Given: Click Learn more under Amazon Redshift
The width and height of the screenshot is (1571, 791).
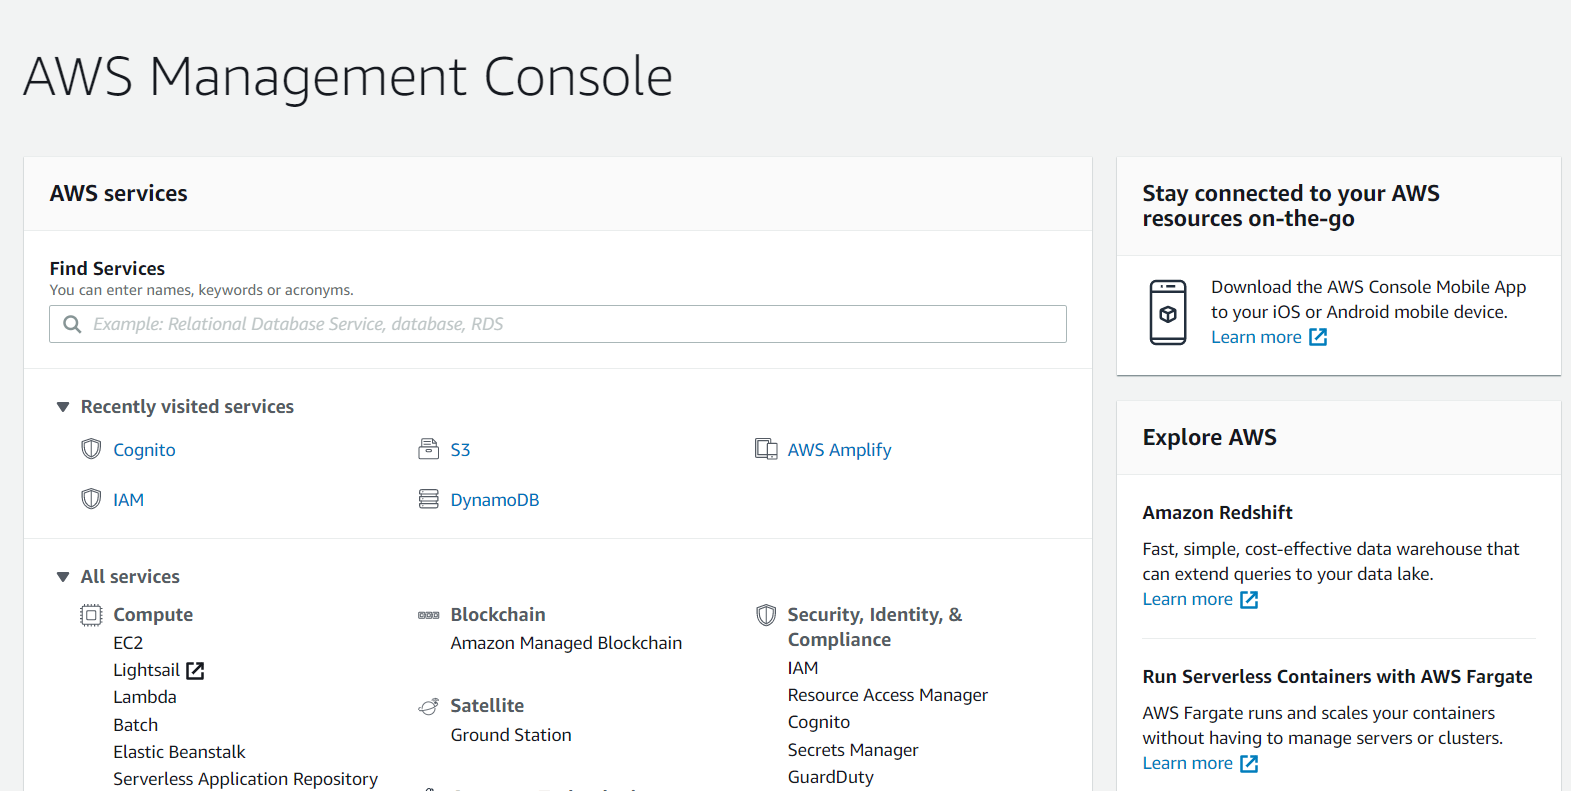Looking at the screenshot, I should [1187, 599].
